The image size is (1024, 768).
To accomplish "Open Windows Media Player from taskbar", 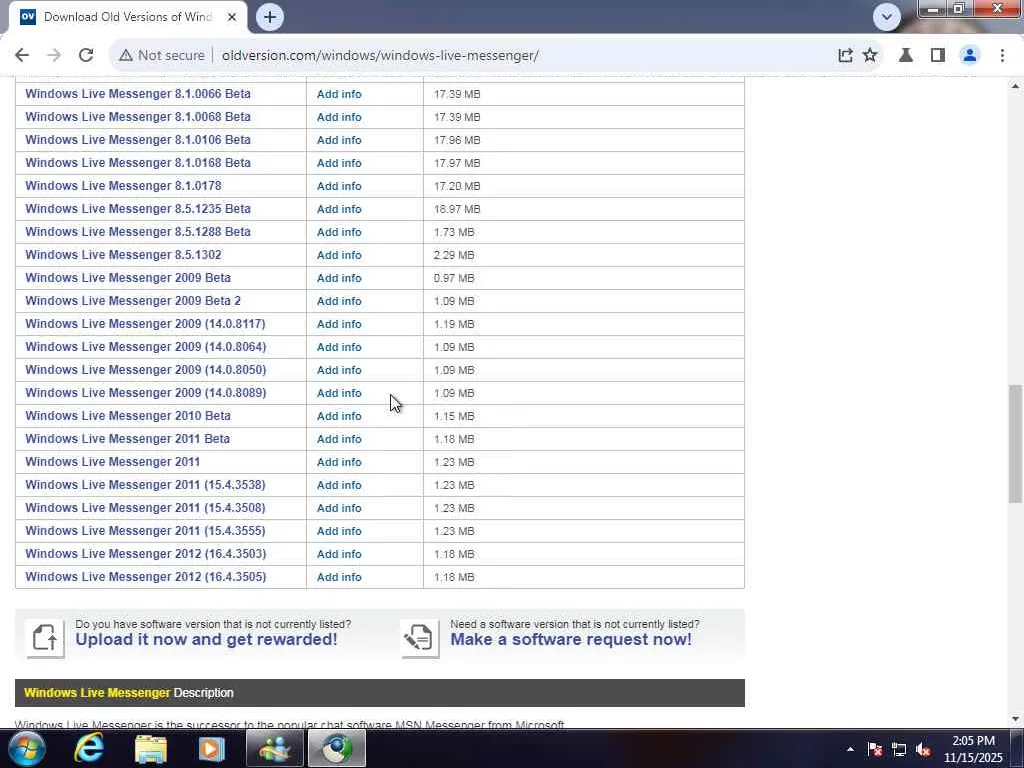I will [211, 748].
